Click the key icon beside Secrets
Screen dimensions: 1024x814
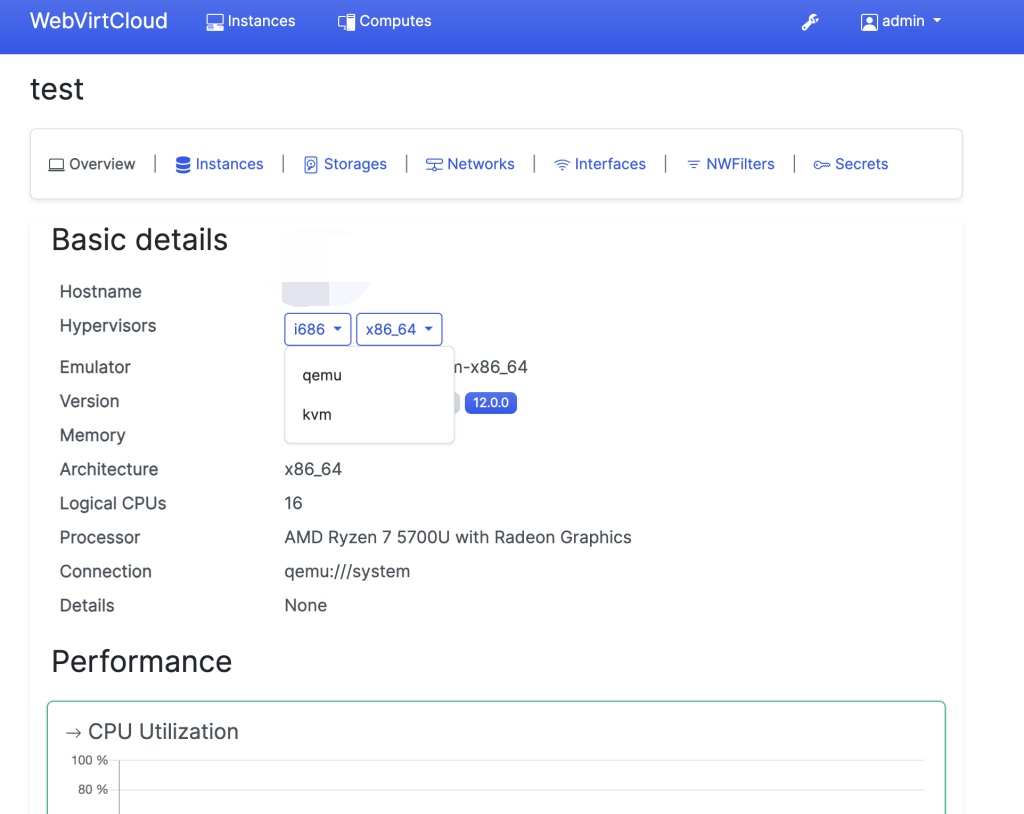coord(821,165)
